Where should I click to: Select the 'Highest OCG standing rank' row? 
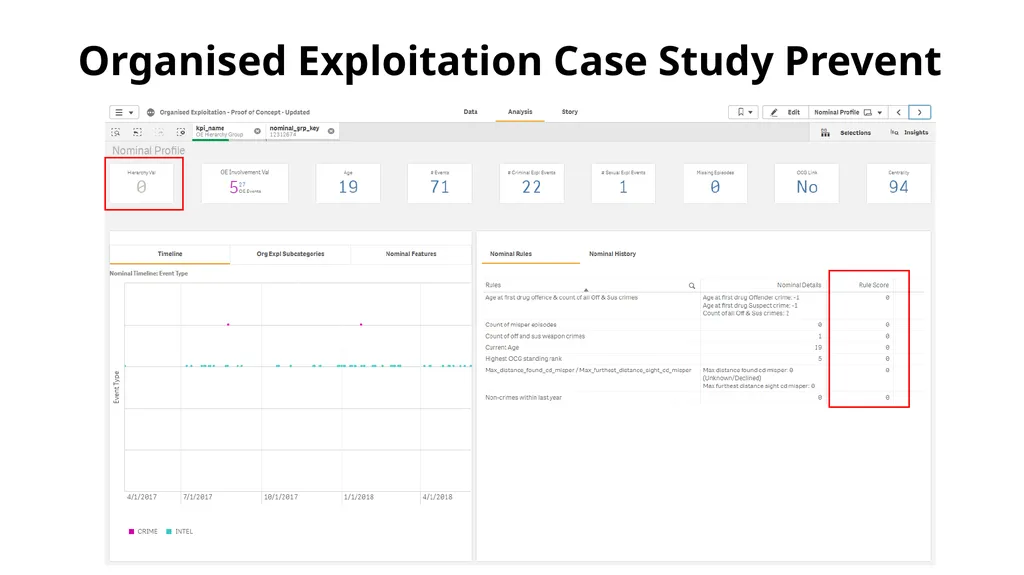click(687, 359)
